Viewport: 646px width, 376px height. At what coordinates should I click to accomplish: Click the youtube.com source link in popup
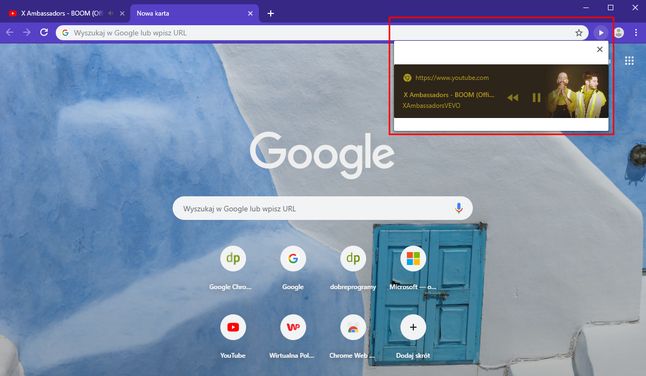click(452, 77)
